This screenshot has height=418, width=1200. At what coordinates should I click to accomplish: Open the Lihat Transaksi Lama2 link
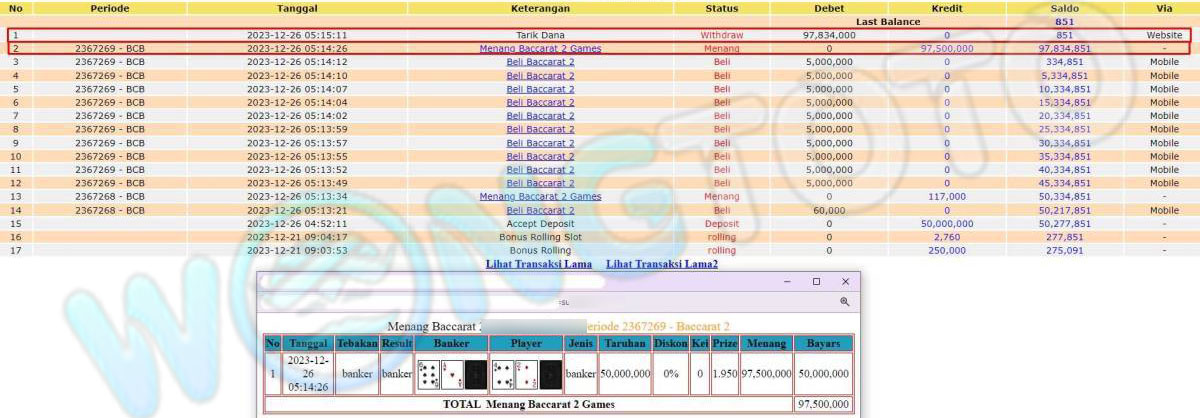(x=662, y=264)
